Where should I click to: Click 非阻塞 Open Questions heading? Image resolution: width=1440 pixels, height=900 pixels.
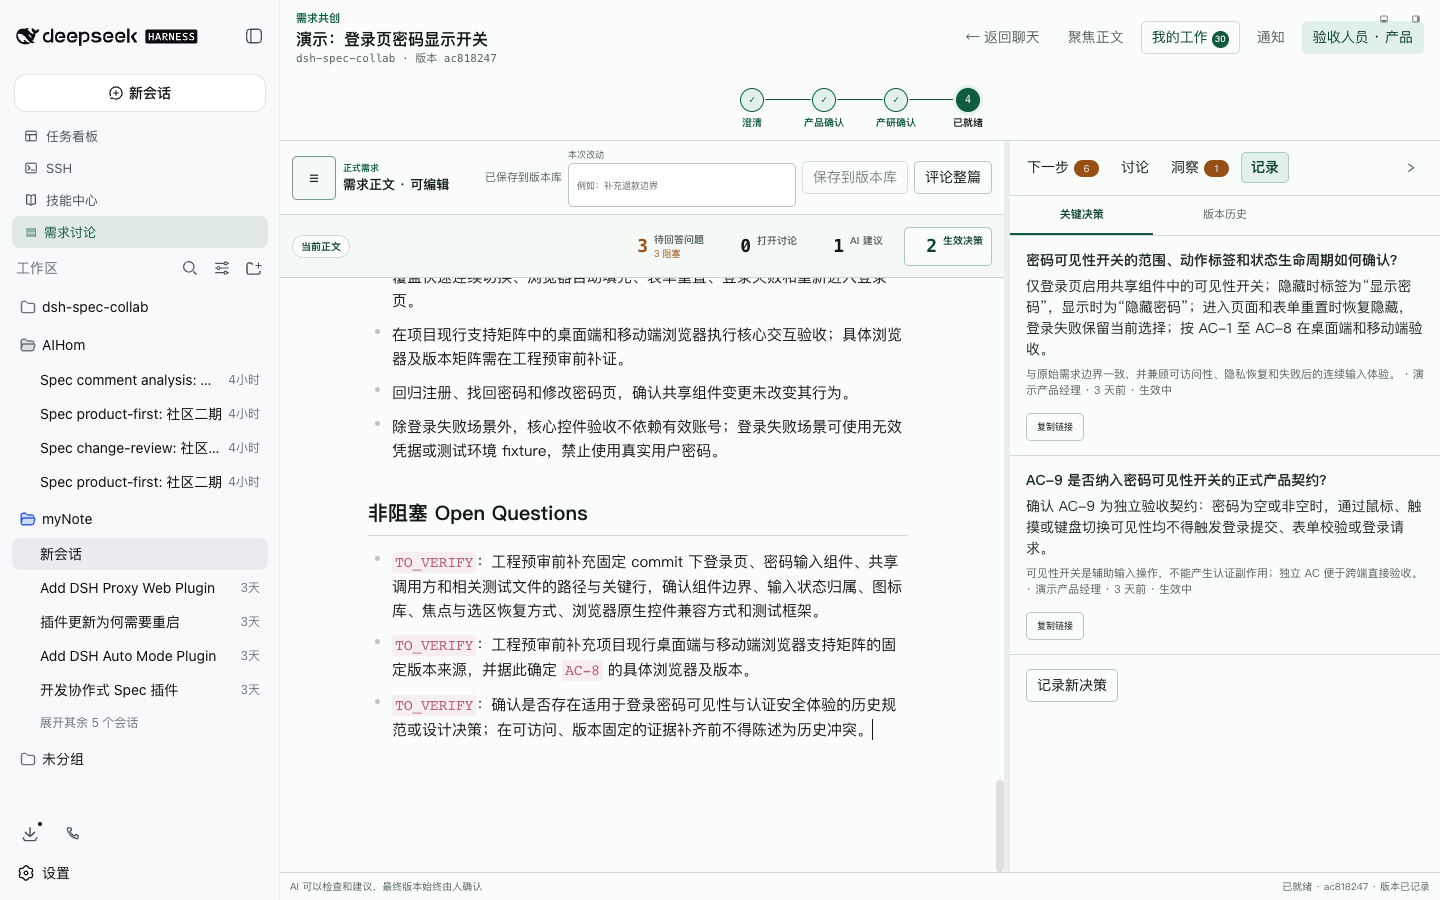478,513
